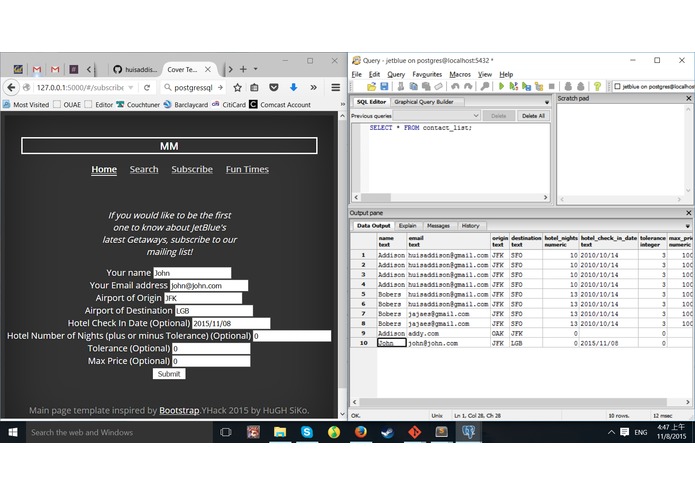The image size is (695, 494).
Task: Run the Execute pgScript icon
Action: tap(514, 86)
